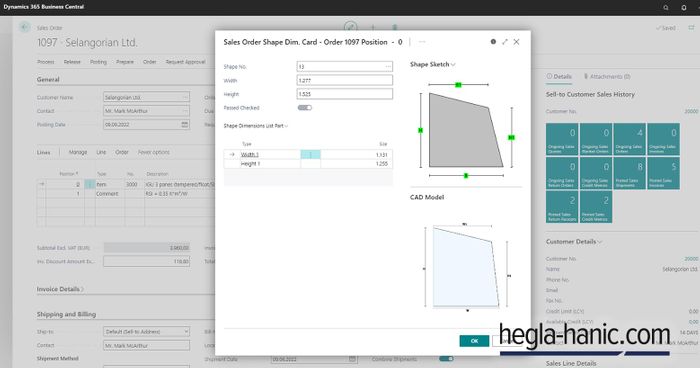Image resolution: width=700 pixels, height=368 pixels.
Task: Expand the Invoice Details section
Action: coord(60,289)
